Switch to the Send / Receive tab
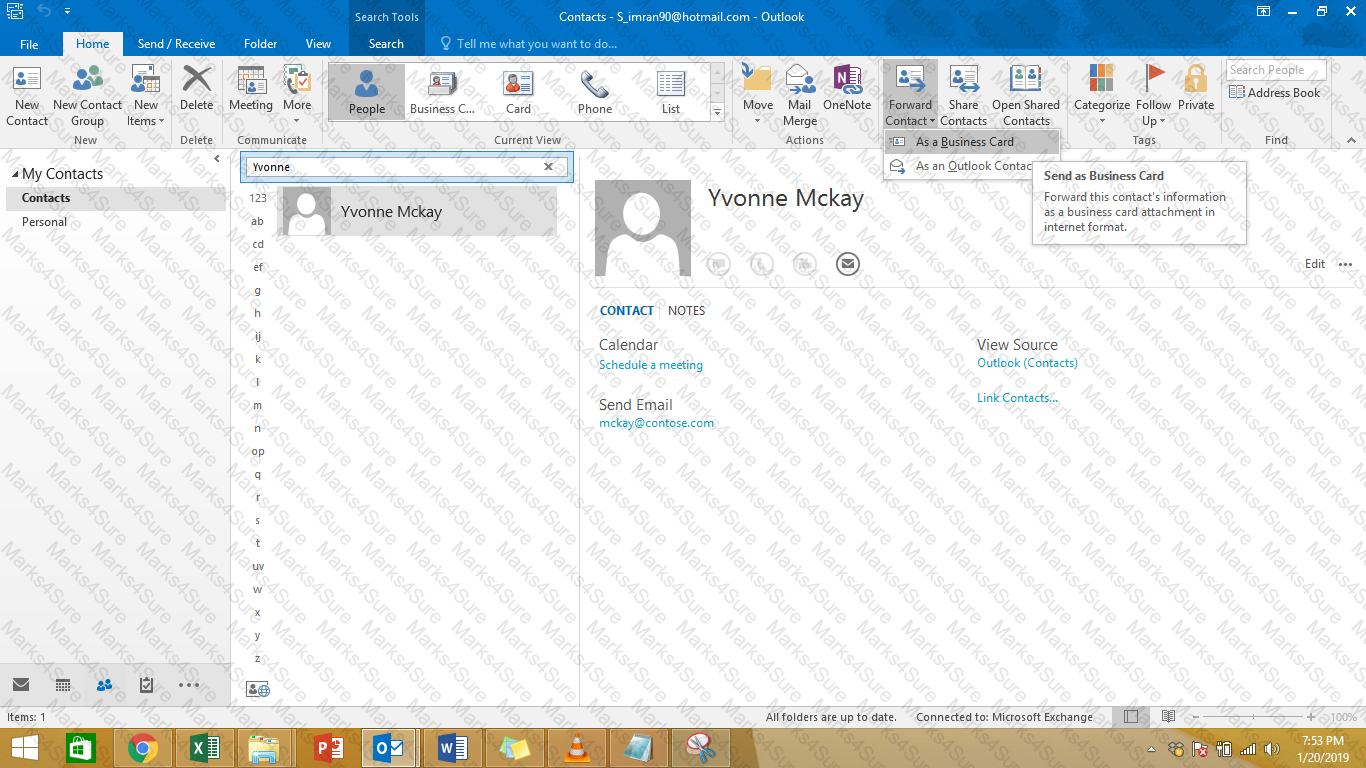1366x768 pixels. tap(176, 44)
